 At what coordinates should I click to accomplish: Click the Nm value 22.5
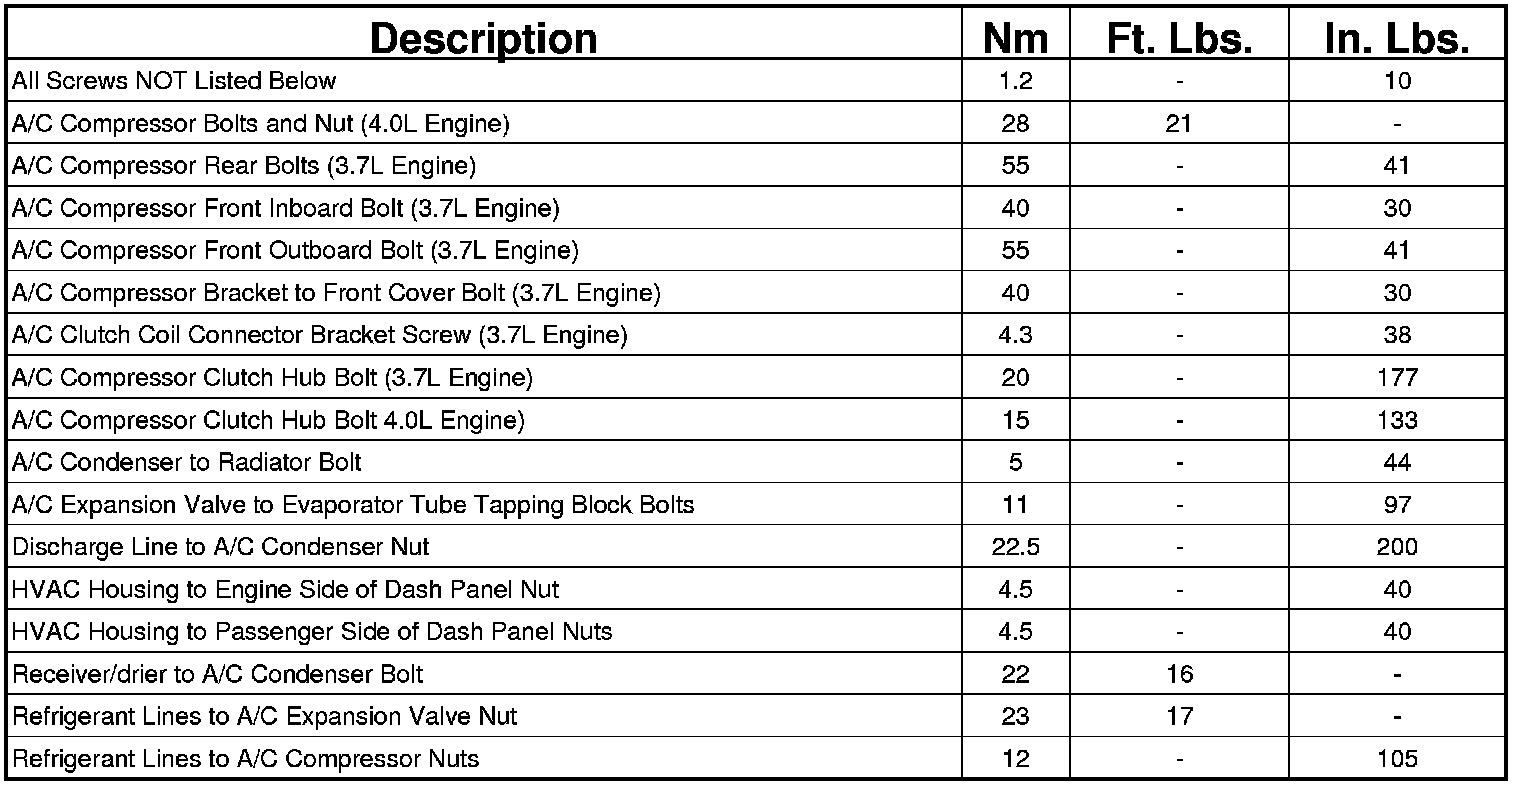coord(1015,547)
